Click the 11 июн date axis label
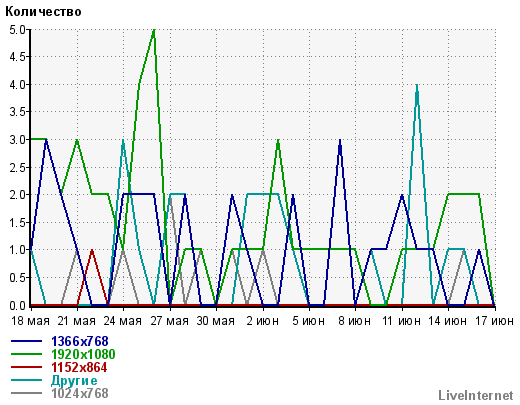Screen dimensions: 520x405 point(402,321)
